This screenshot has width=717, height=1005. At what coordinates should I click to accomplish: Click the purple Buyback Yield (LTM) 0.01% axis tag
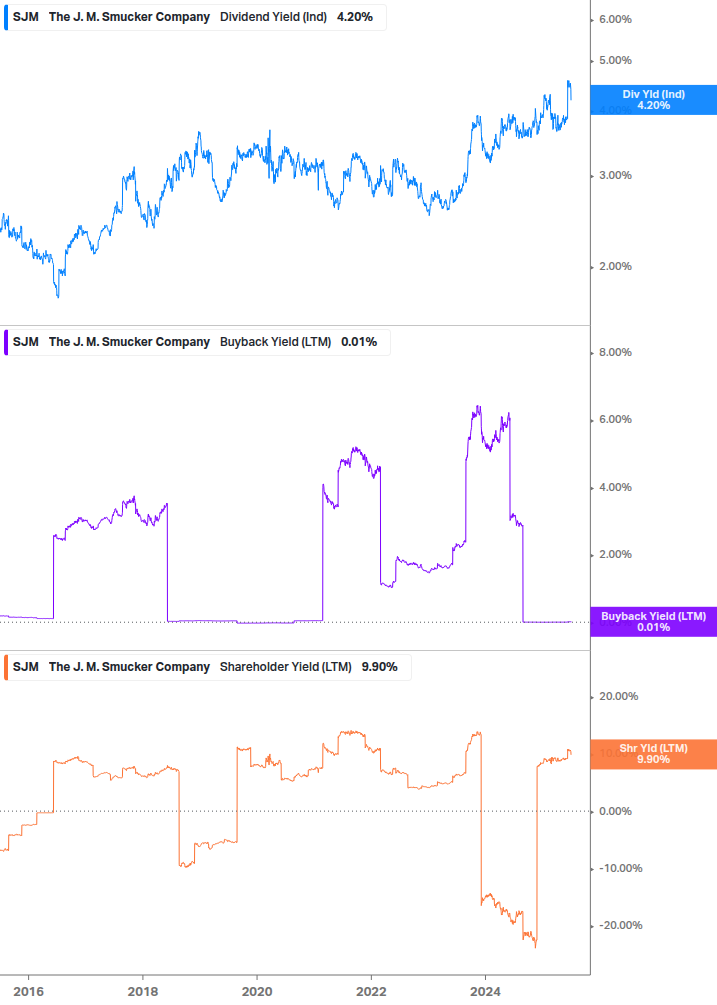(x=654, y=622)
